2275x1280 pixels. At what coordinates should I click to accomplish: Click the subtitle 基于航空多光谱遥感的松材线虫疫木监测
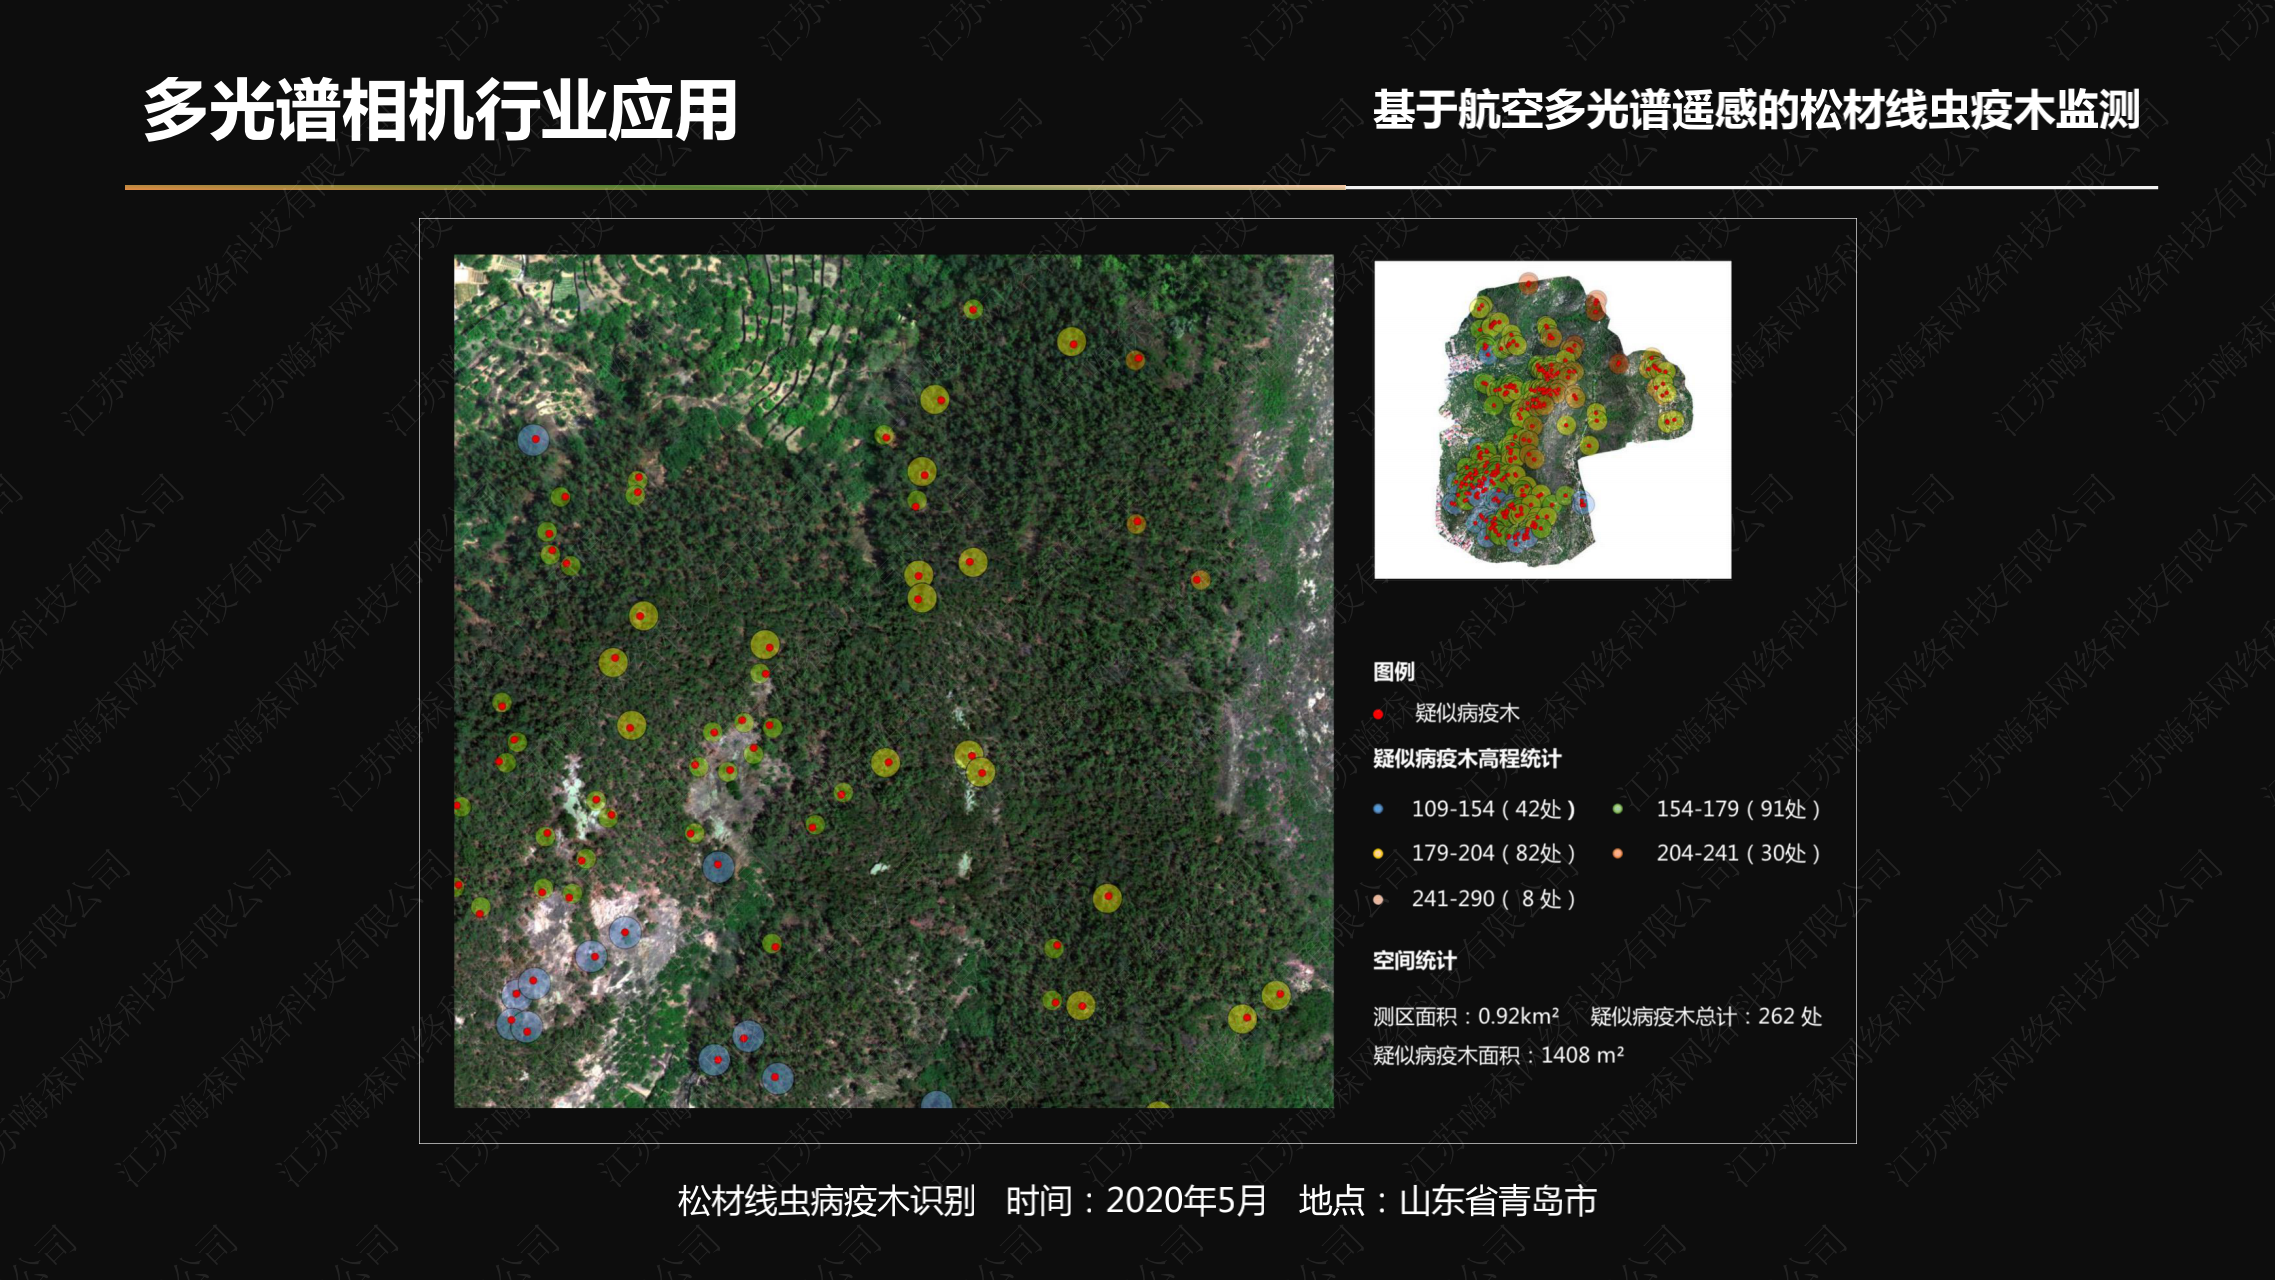(x=1756, y=110)
